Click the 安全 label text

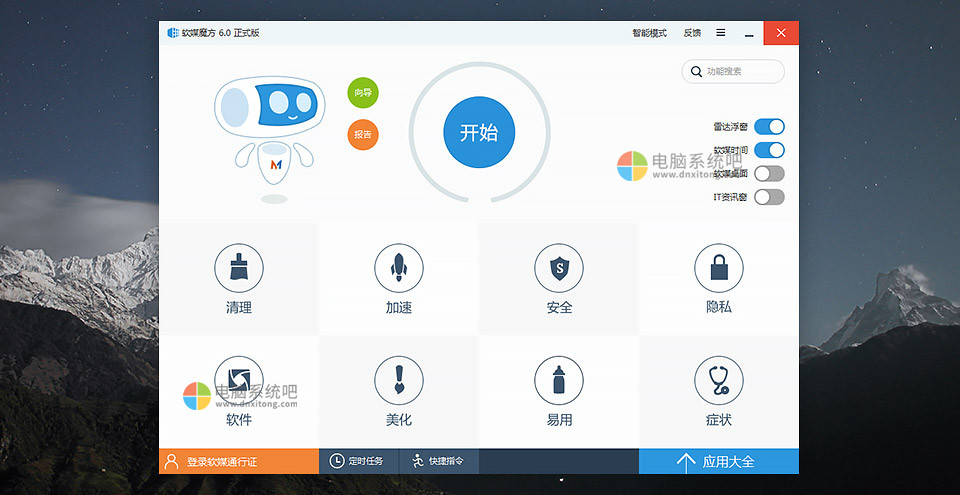(x=559, y=308)
